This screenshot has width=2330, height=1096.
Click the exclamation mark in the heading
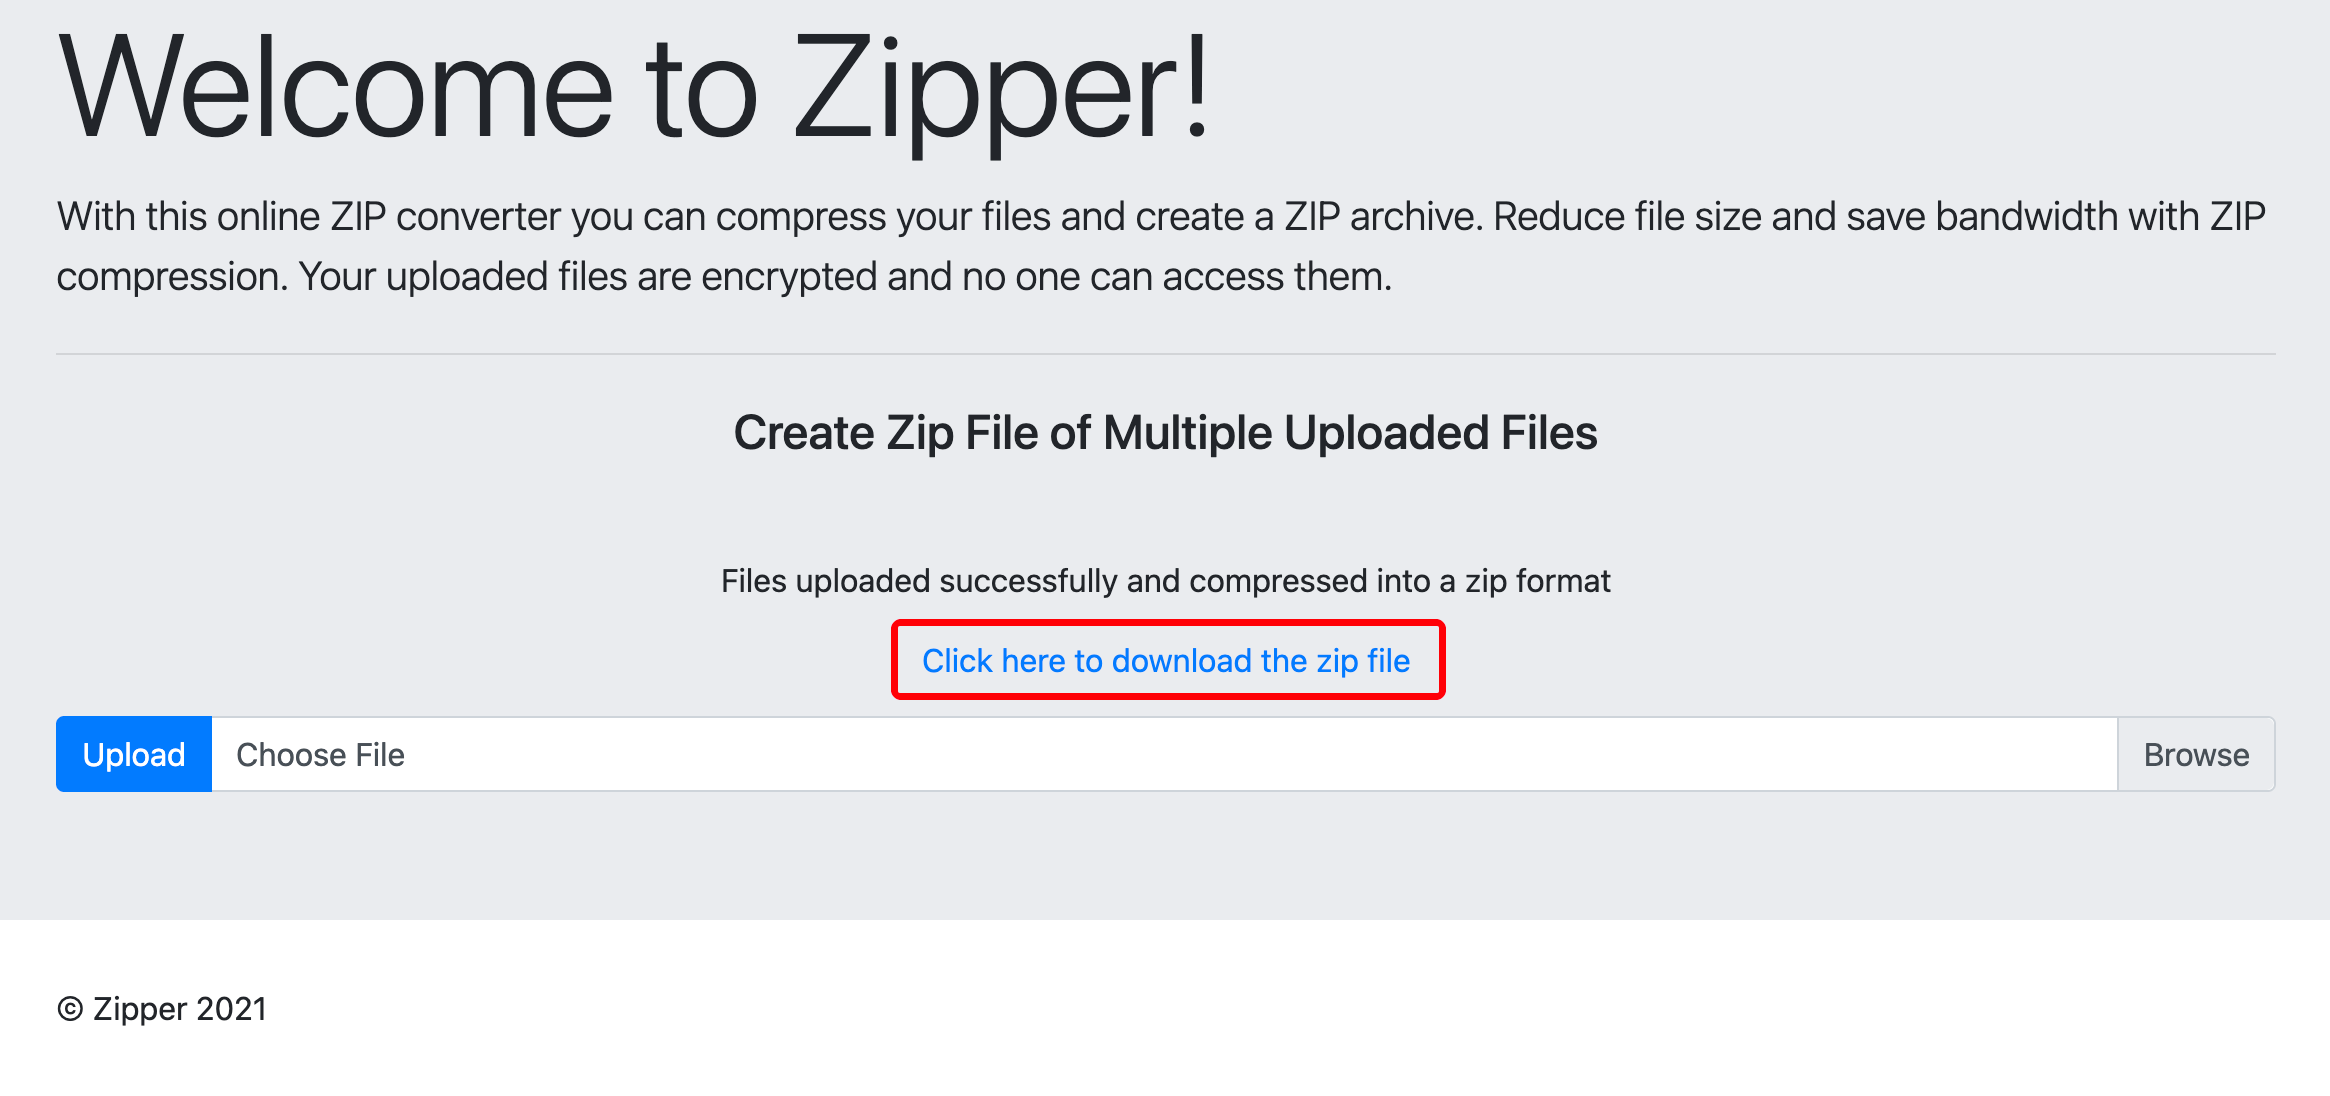tap(1197, 88)
